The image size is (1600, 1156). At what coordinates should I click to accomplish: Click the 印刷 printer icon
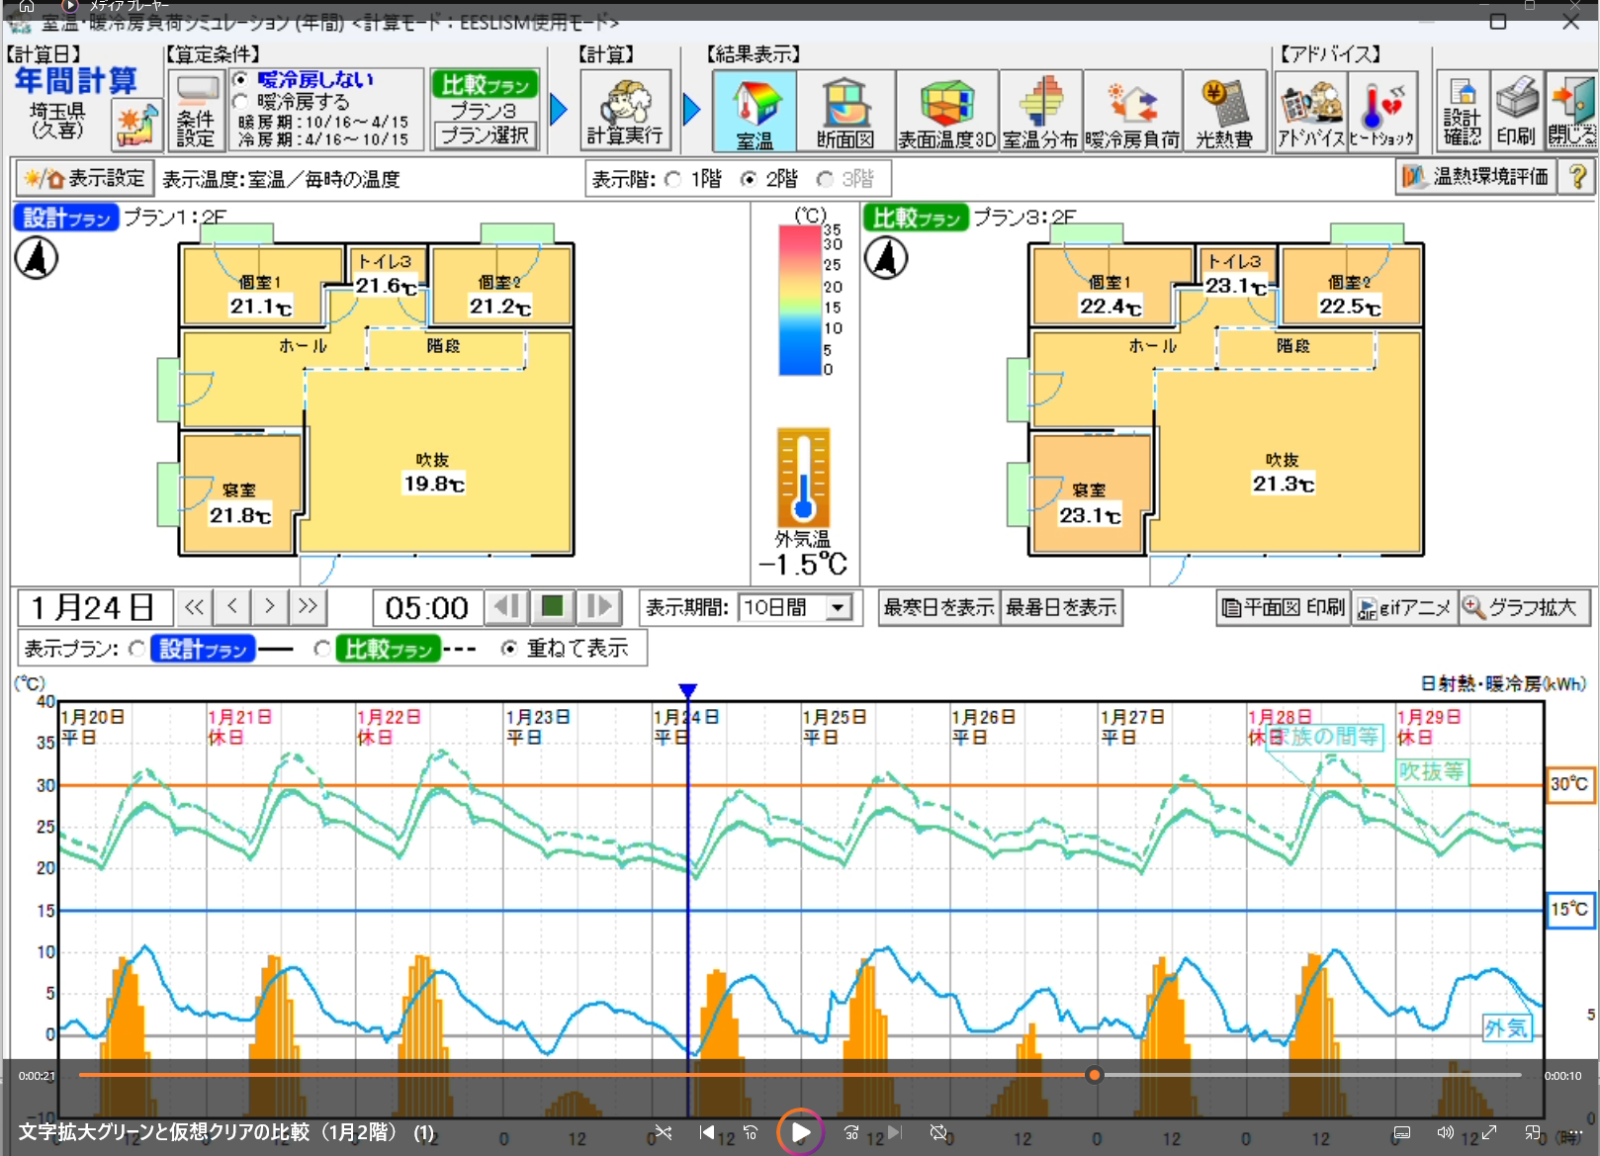(1516, 111)
